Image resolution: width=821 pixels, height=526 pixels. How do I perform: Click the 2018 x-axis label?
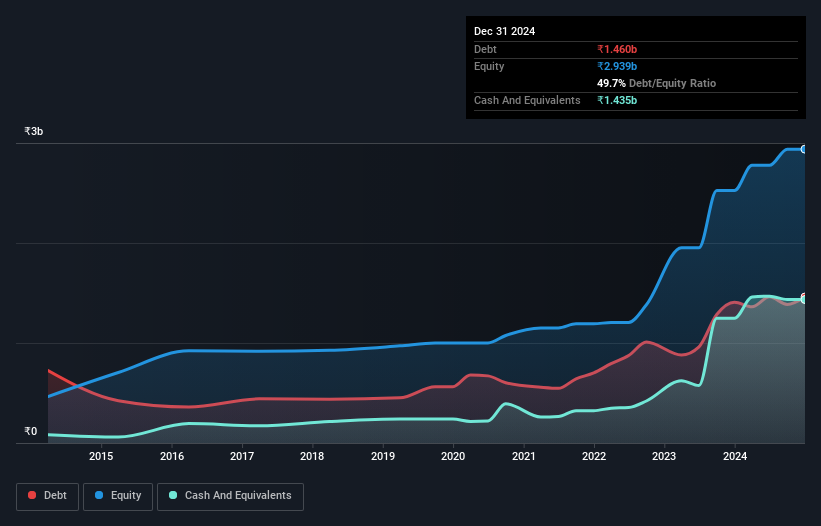pos(312,456)
